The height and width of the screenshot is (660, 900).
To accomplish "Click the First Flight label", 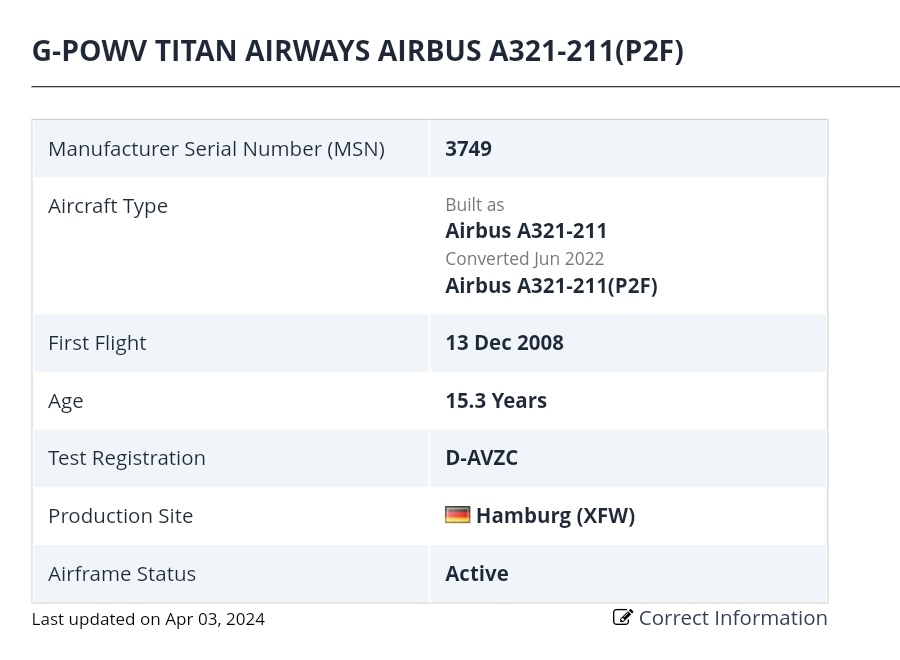I will 97,343.
